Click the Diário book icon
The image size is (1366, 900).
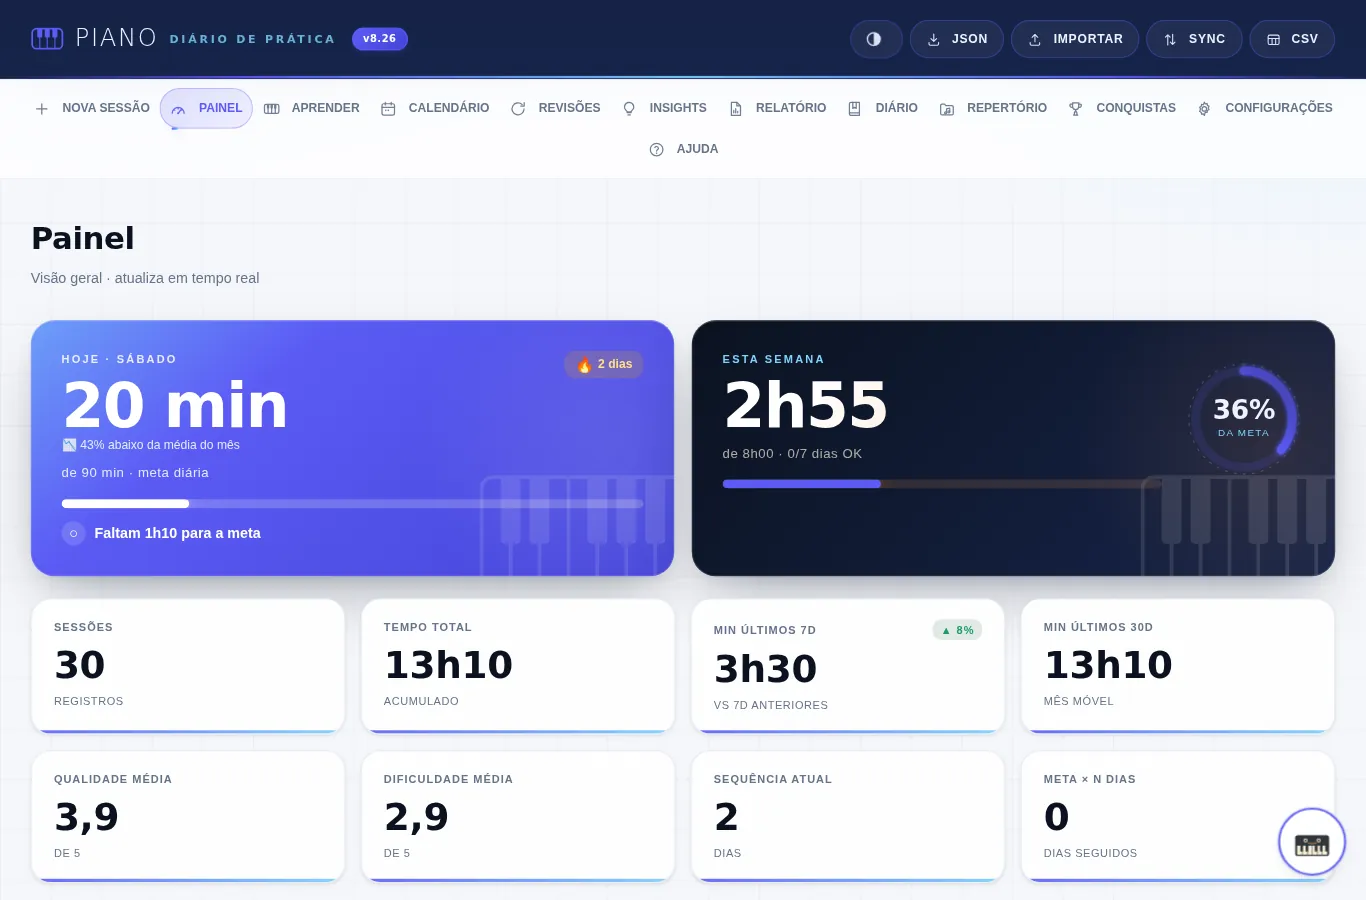pos(855,109)
